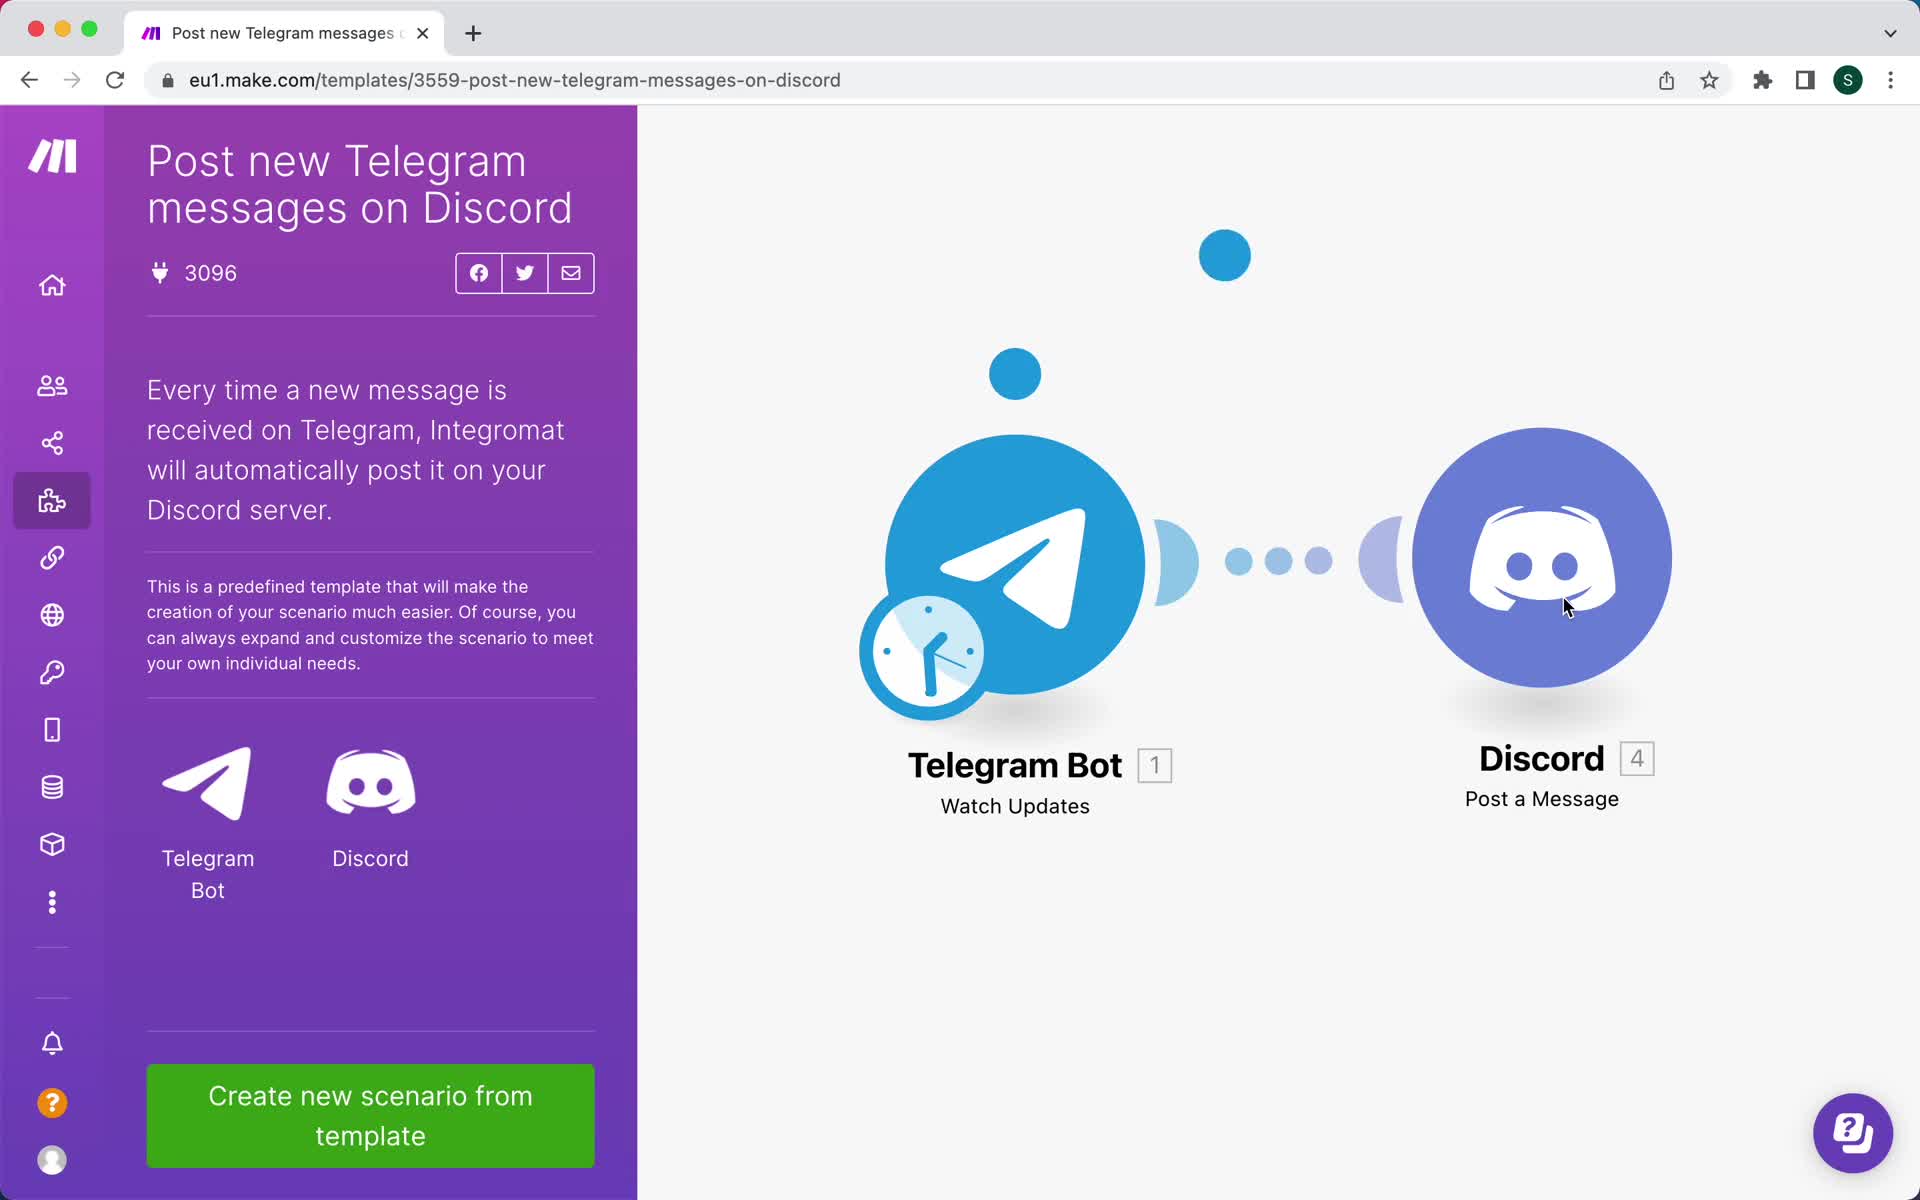Click the Team/Users icon in sidebar

pos(53,384)
